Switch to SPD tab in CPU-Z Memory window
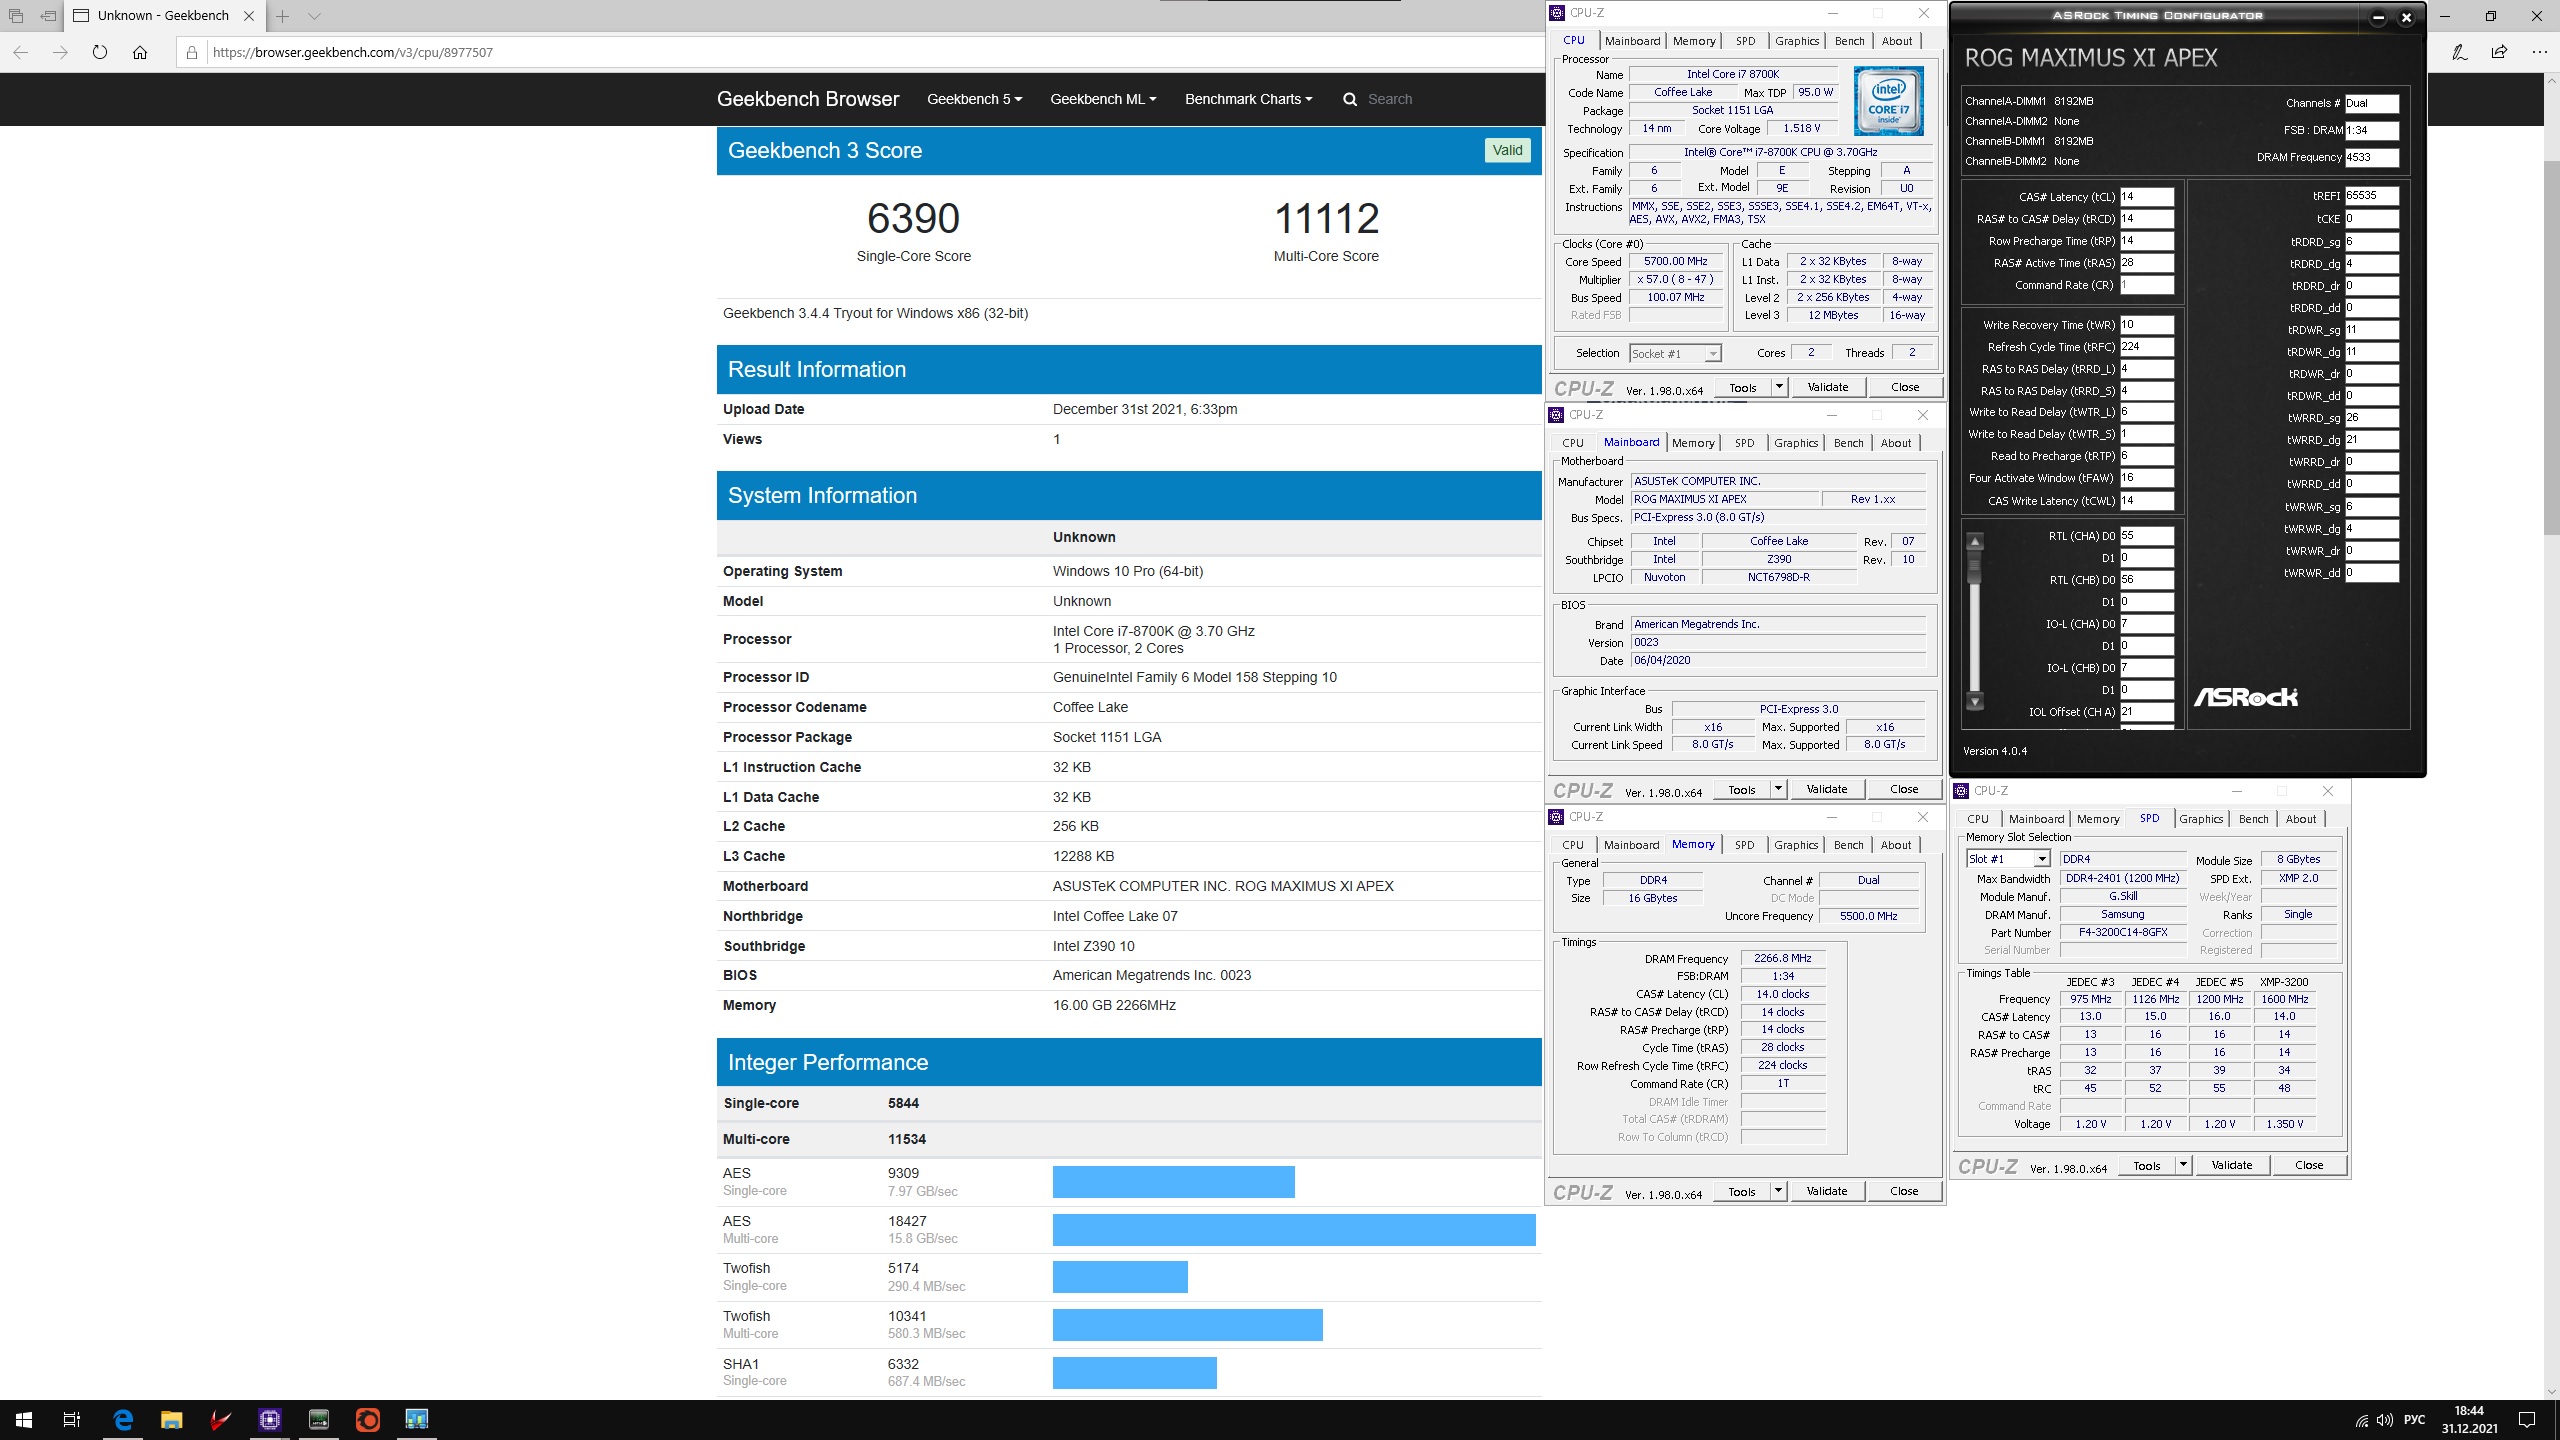2560x1440 pixels. tap(1744, 845)
